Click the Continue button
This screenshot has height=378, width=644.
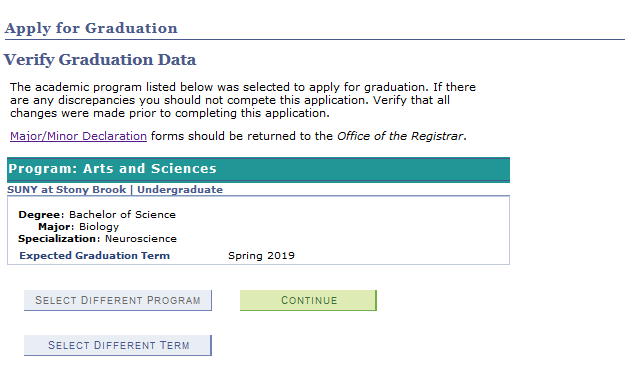(308, 300)
